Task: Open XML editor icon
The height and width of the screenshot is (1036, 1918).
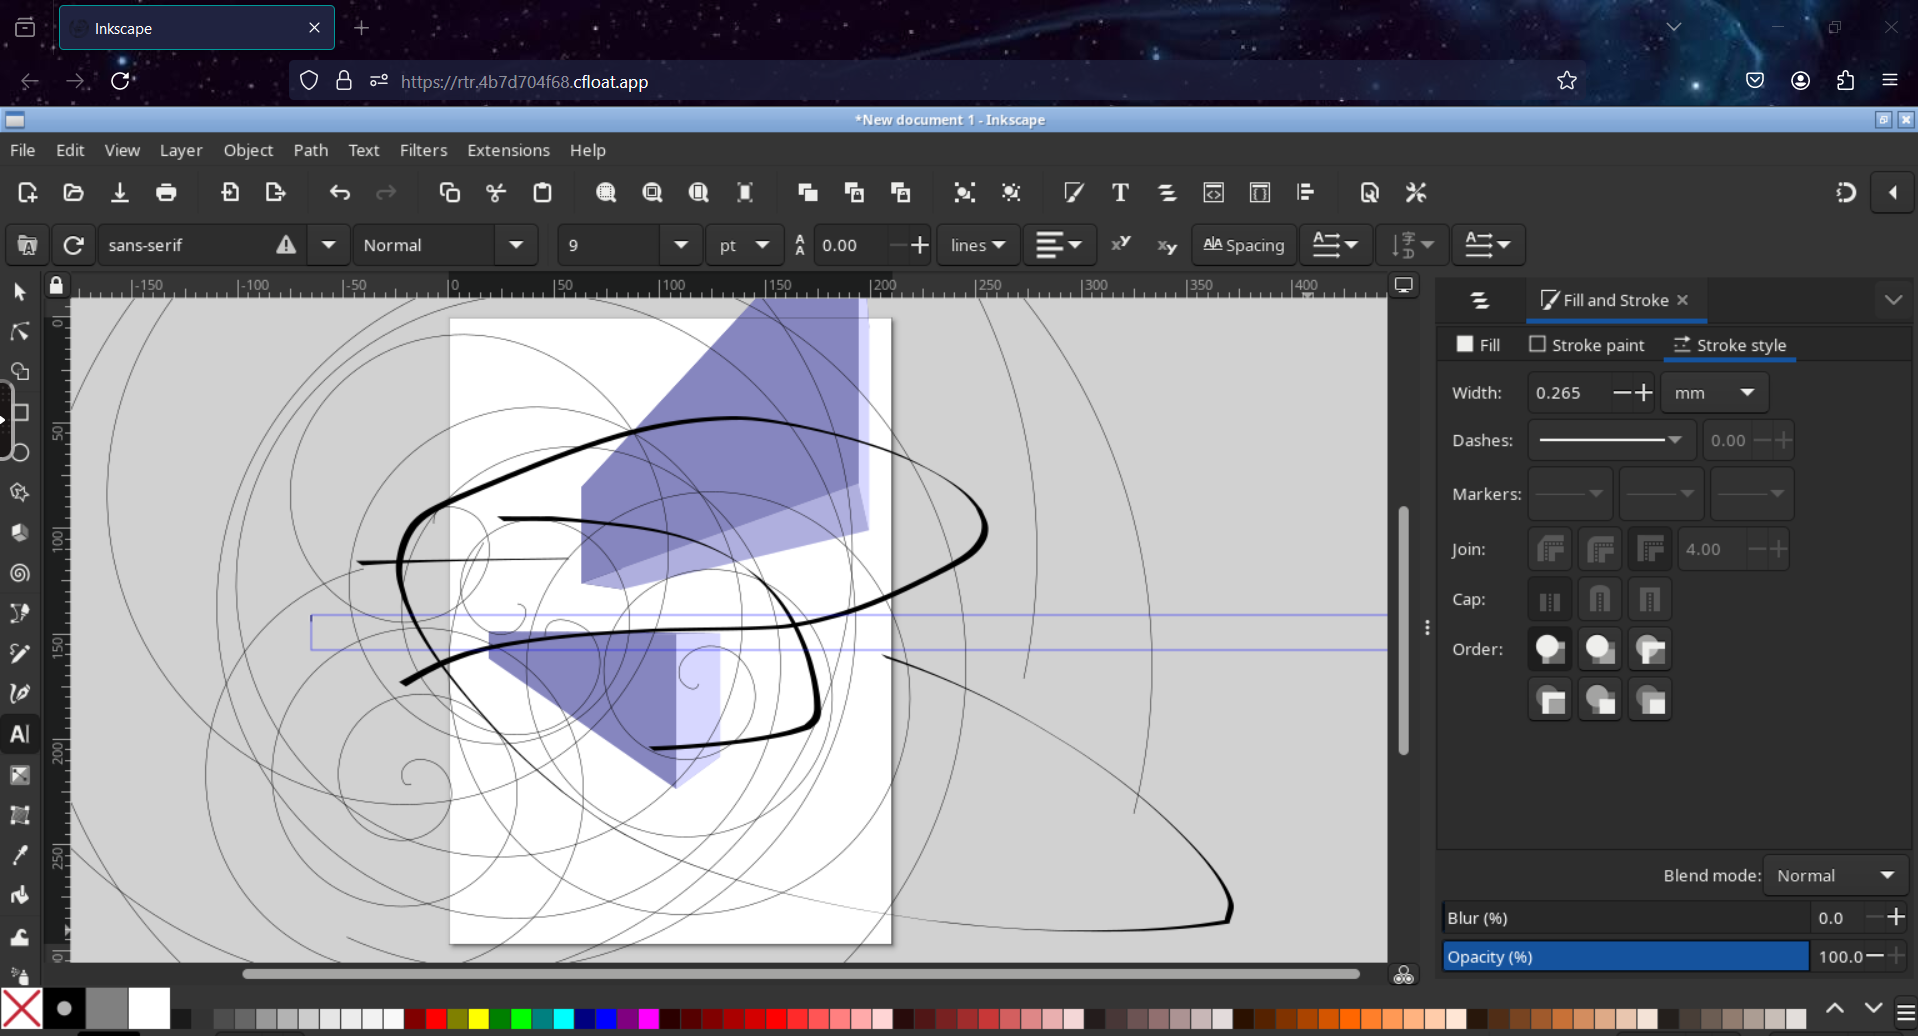Action: pos(1213,193)
